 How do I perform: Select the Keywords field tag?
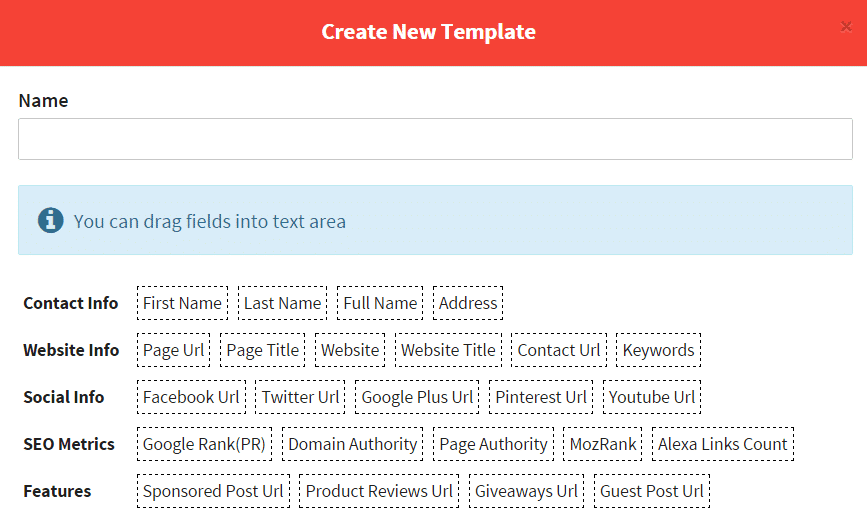(659, 350)
